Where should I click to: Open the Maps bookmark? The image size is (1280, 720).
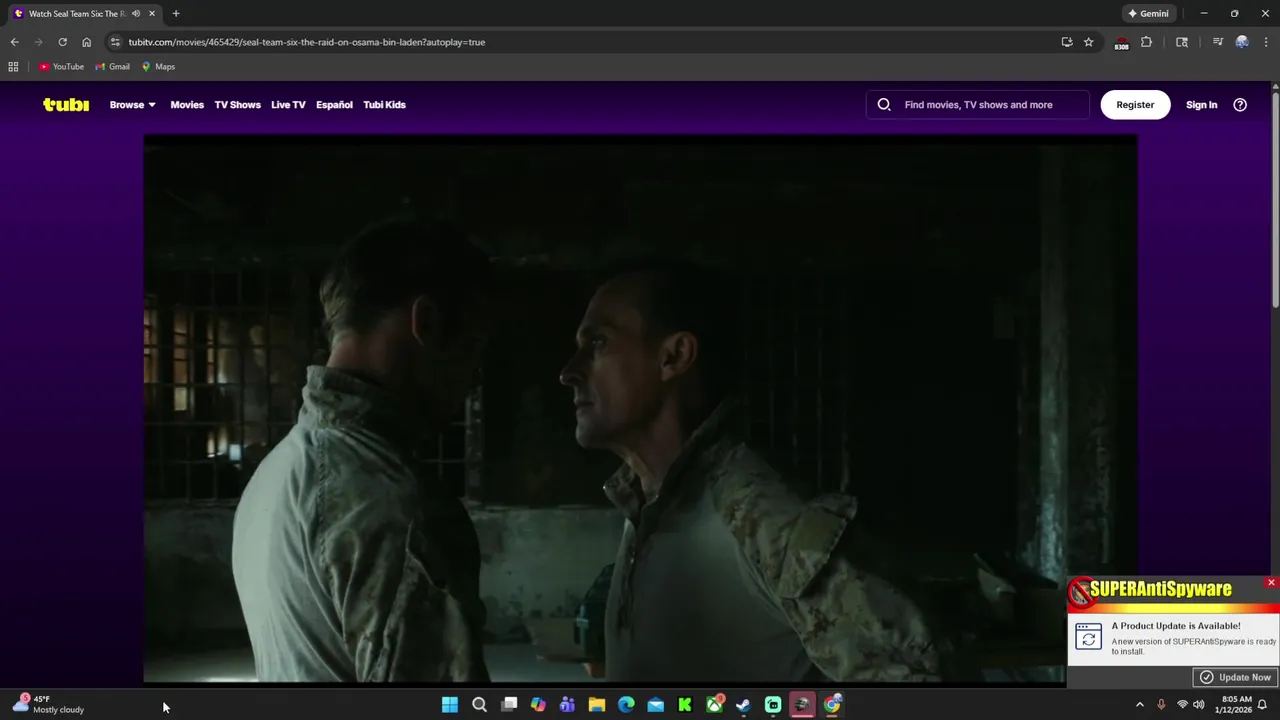pyautogui.click(x=158, y=66)
